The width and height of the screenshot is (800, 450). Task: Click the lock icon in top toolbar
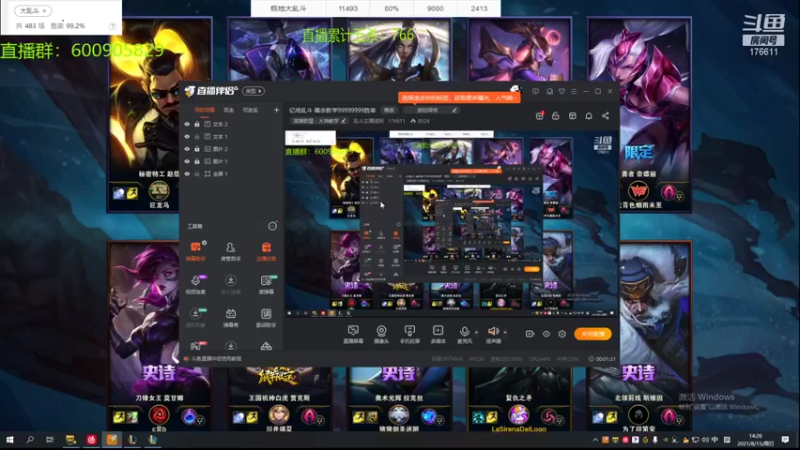pyautogui.click(x=556, y=116)
